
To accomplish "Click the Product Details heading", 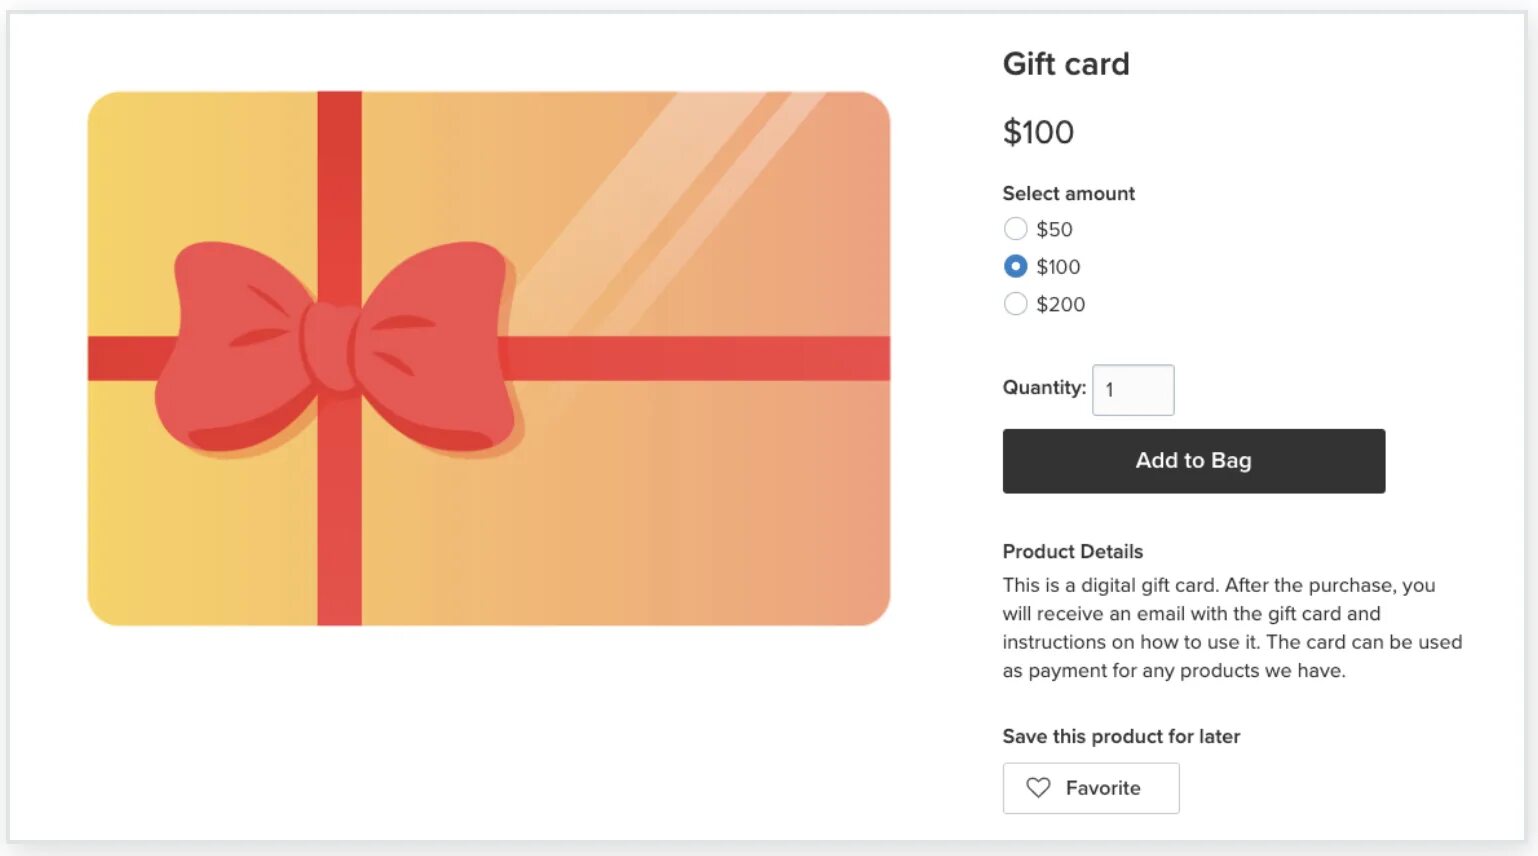I will click(1072, 551).
